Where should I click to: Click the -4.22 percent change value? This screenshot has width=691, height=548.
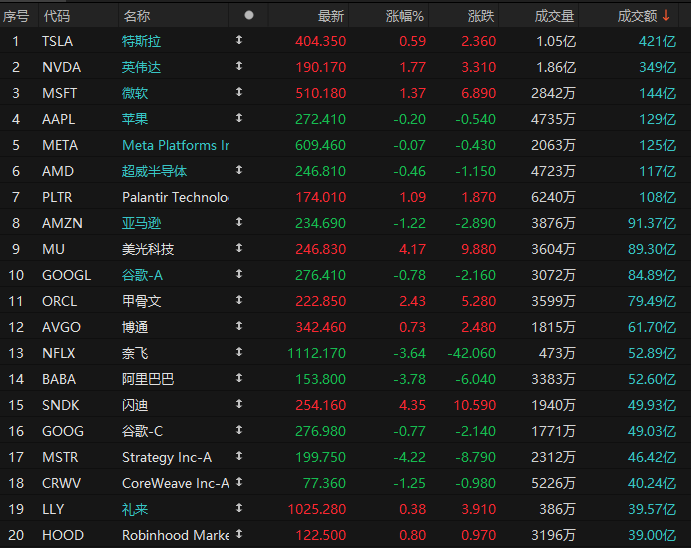(x=409, y=457)
